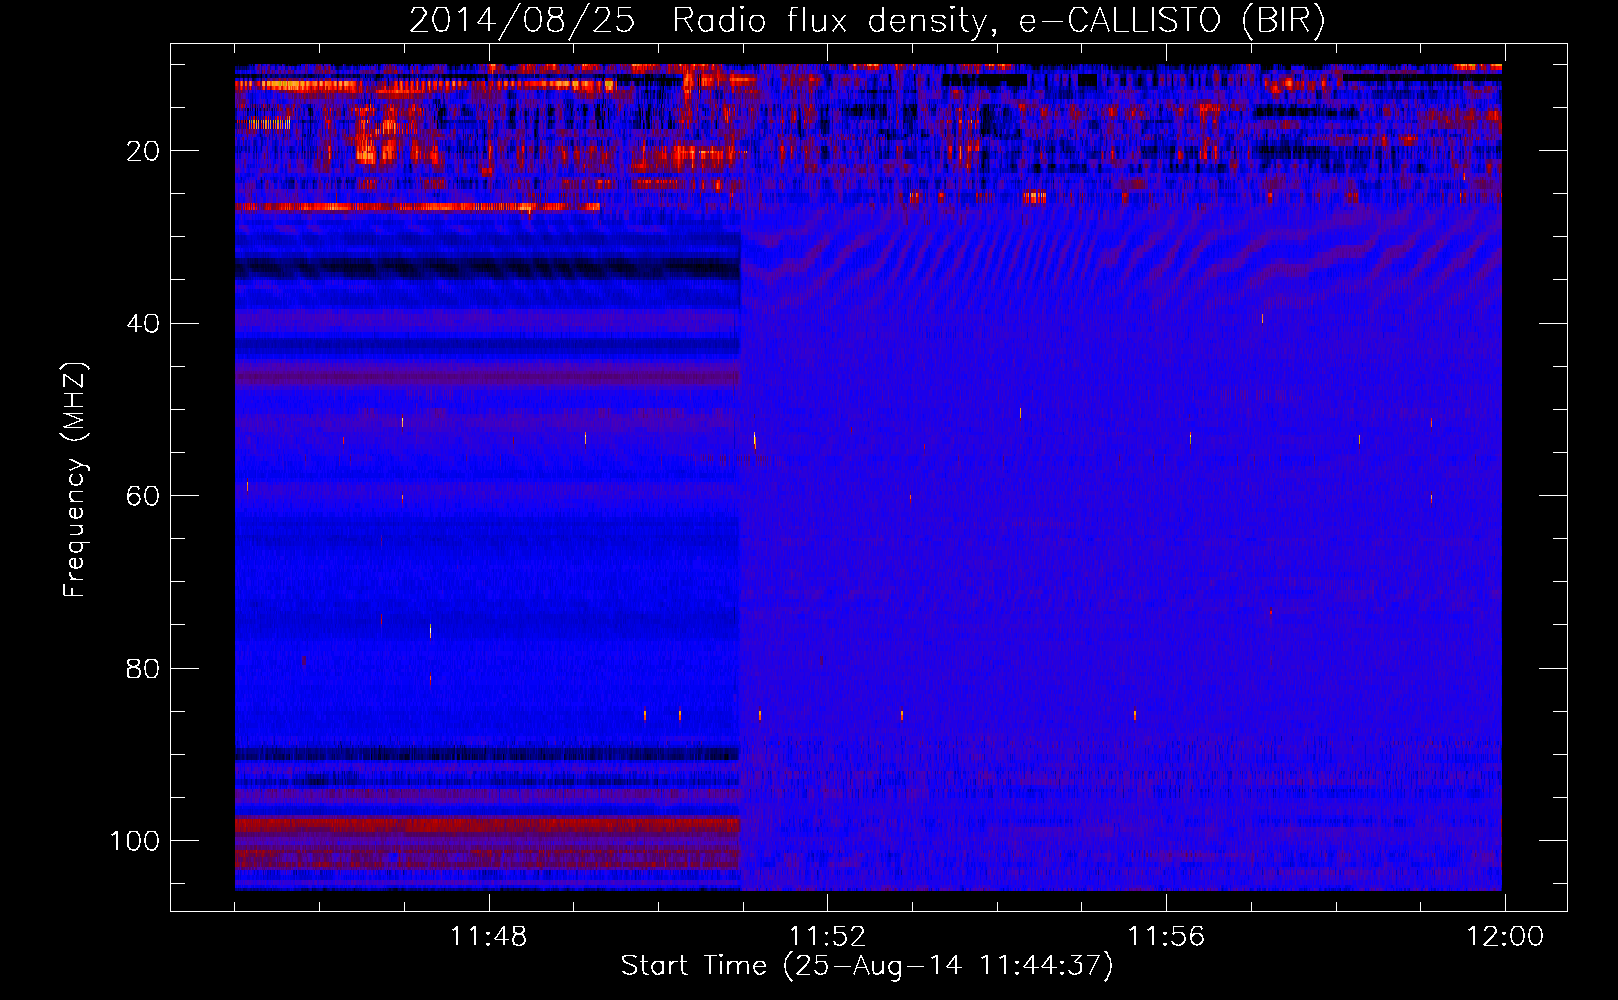The width and height of the screenshot is (1618, 1000).
Task: Select the 11:48 time tick label
Action: [488, 937]
